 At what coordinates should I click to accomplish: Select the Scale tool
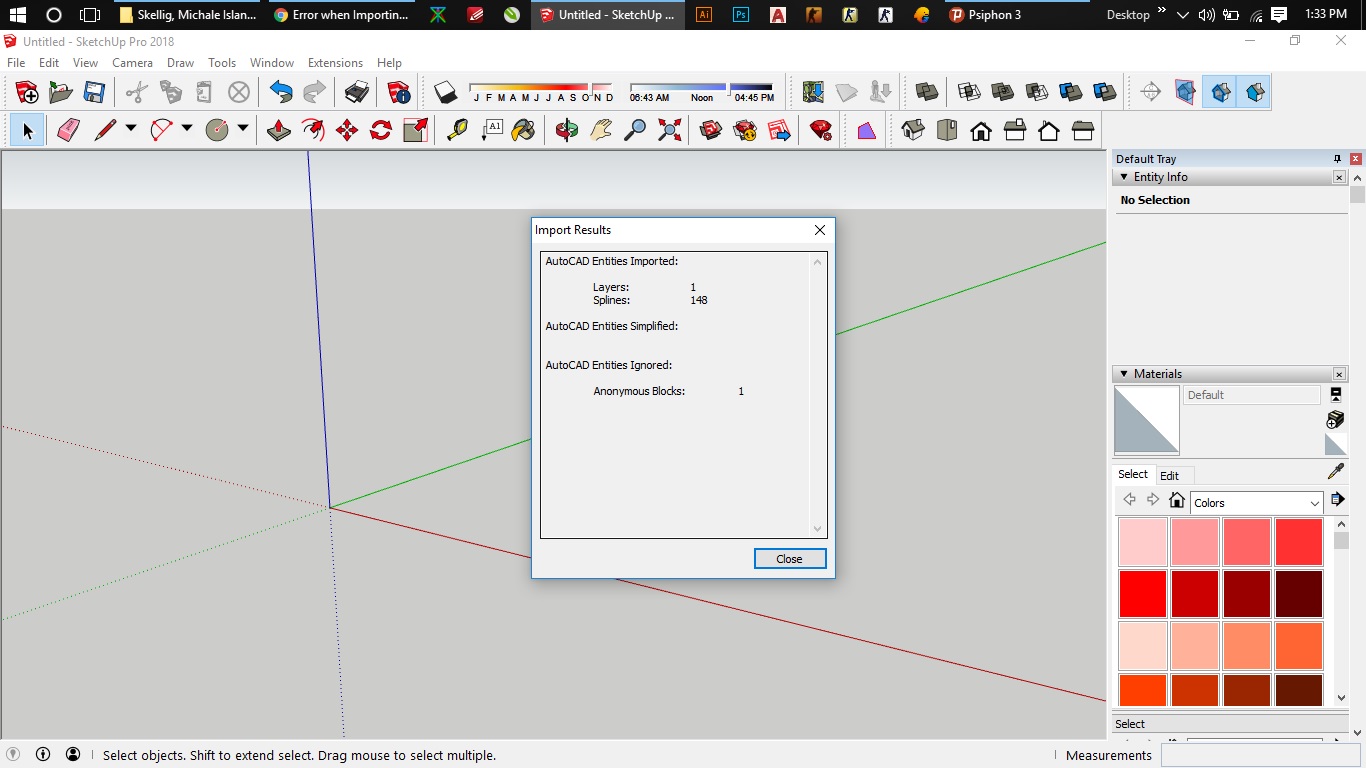[x=415, y=130]
